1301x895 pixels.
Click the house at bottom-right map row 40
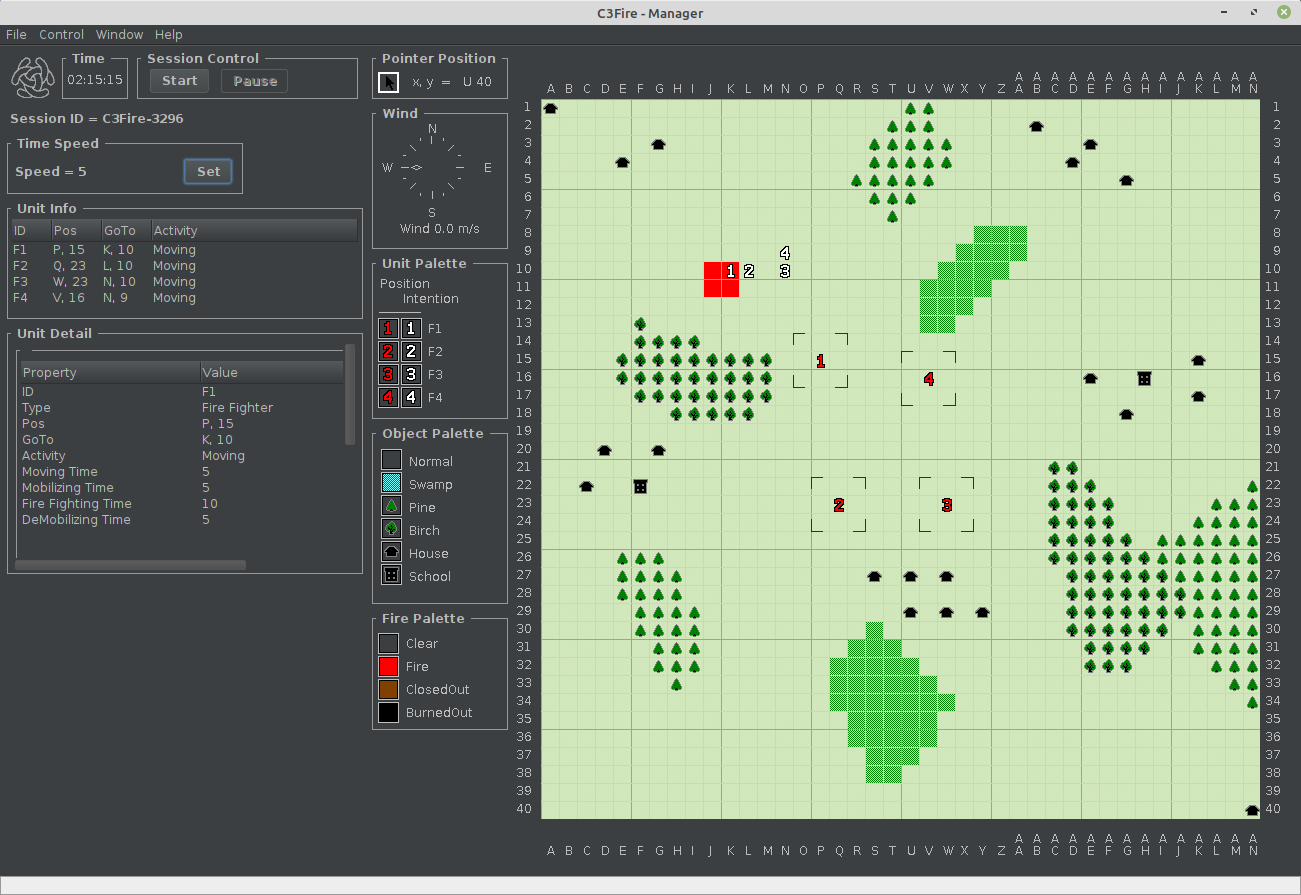tap(1253, 810)
